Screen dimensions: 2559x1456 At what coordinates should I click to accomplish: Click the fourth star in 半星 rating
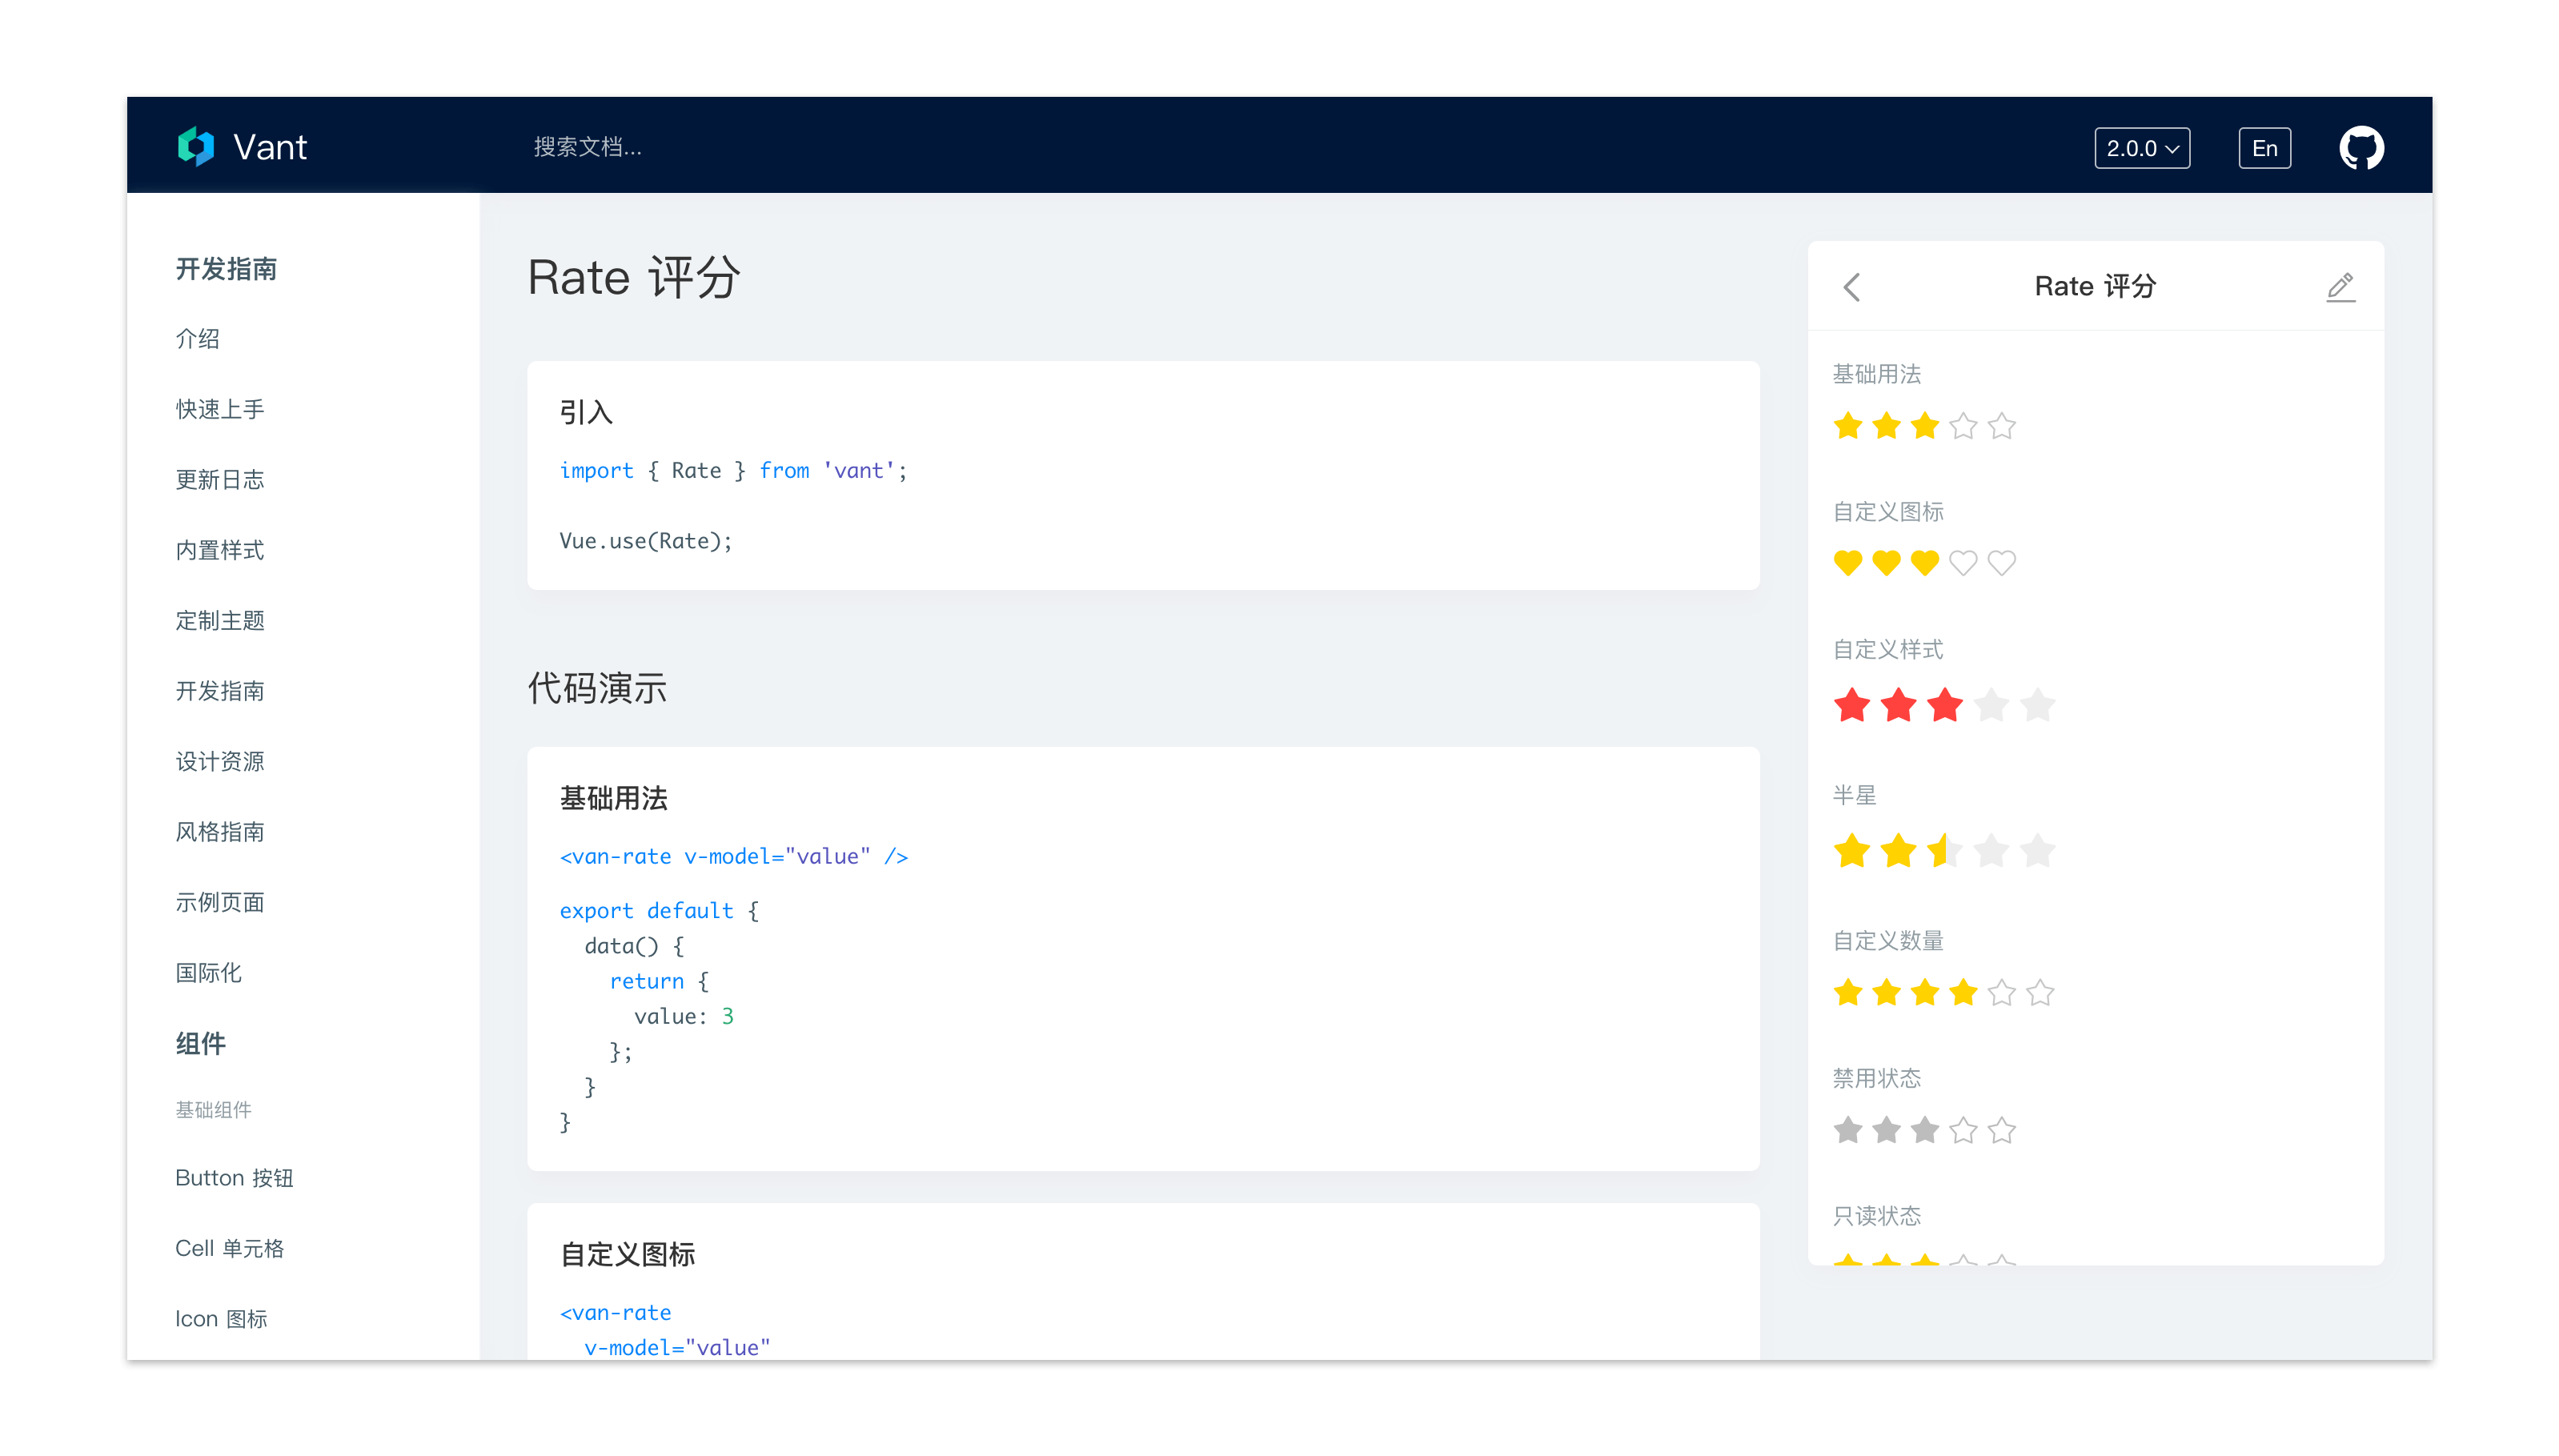click(1991, 852)
